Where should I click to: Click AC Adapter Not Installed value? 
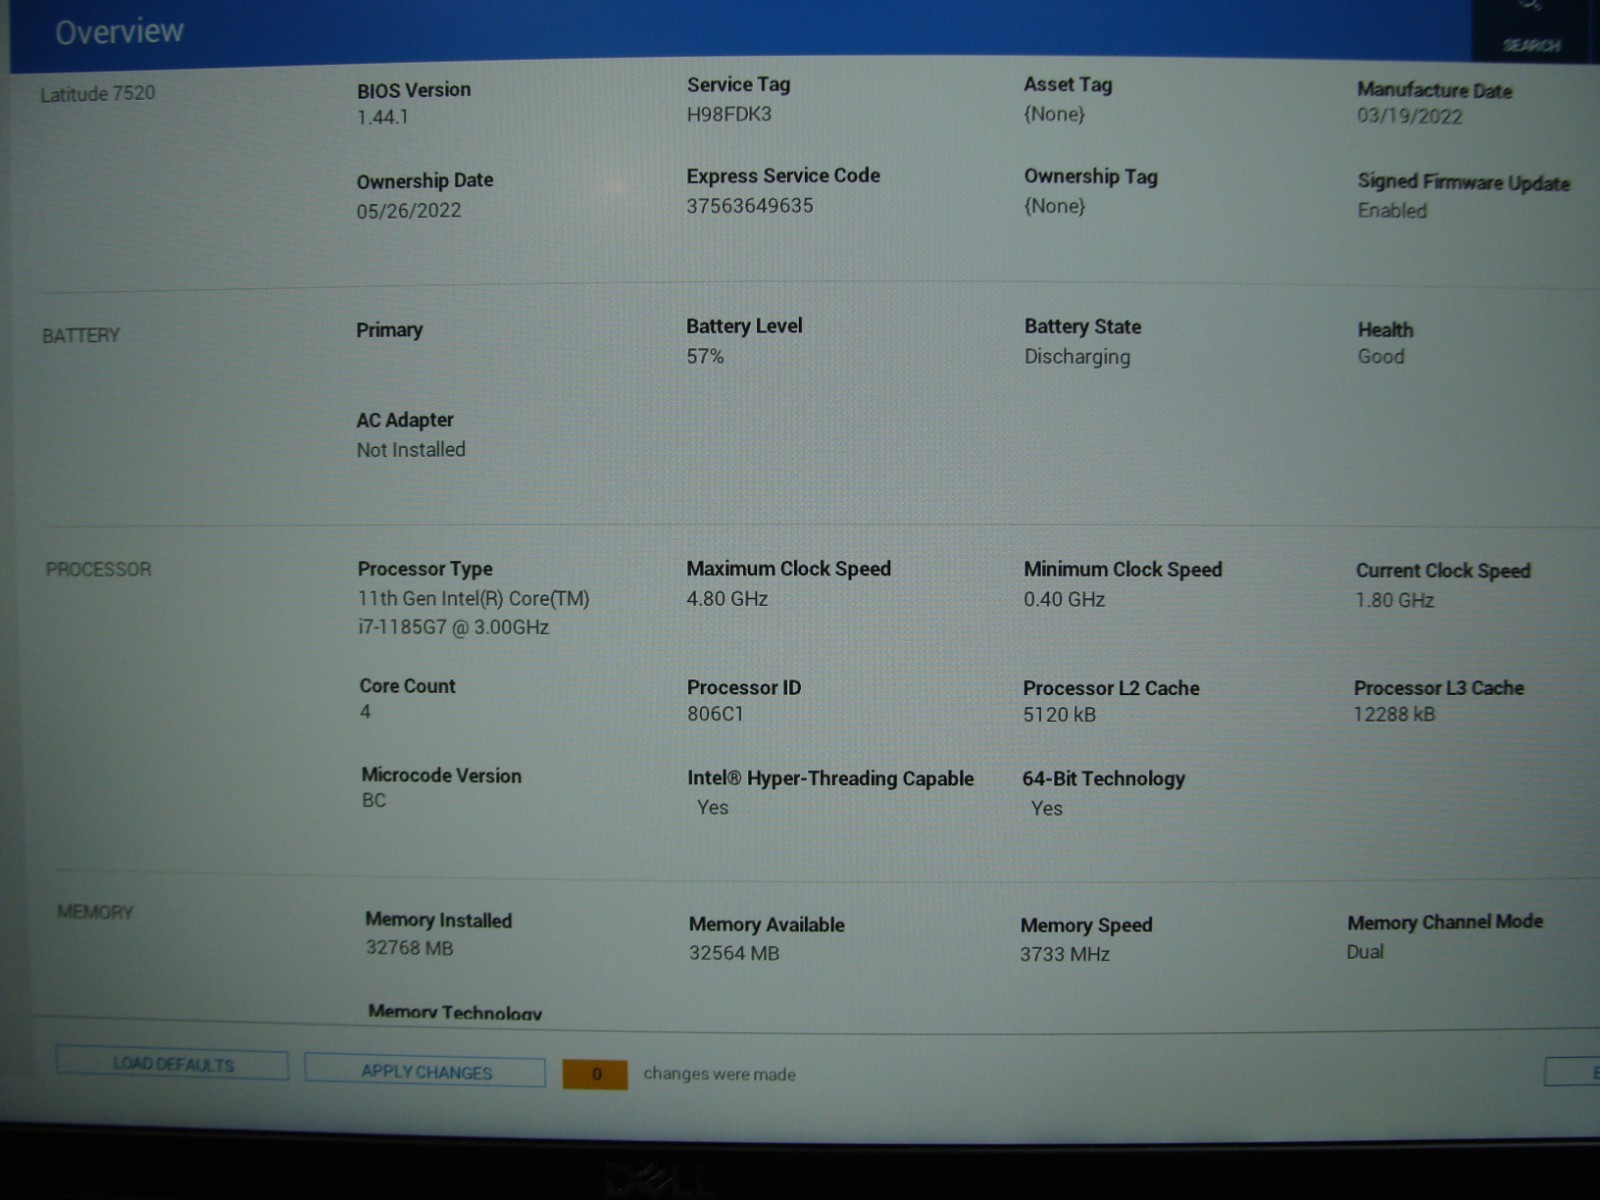click(x=411, y=450)
